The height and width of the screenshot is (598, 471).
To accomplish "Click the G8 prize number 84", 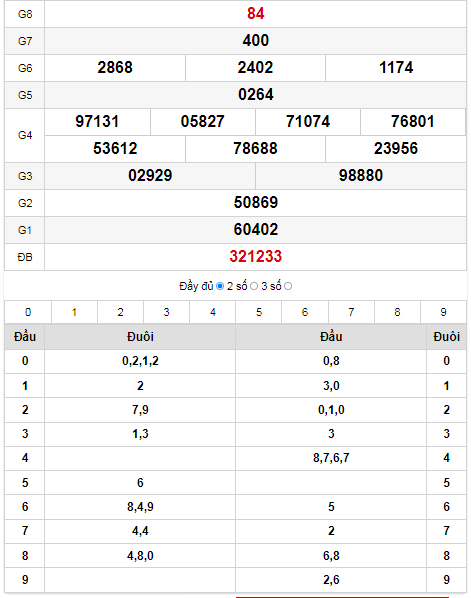I will pyautogui.click(x=256, y=14).
